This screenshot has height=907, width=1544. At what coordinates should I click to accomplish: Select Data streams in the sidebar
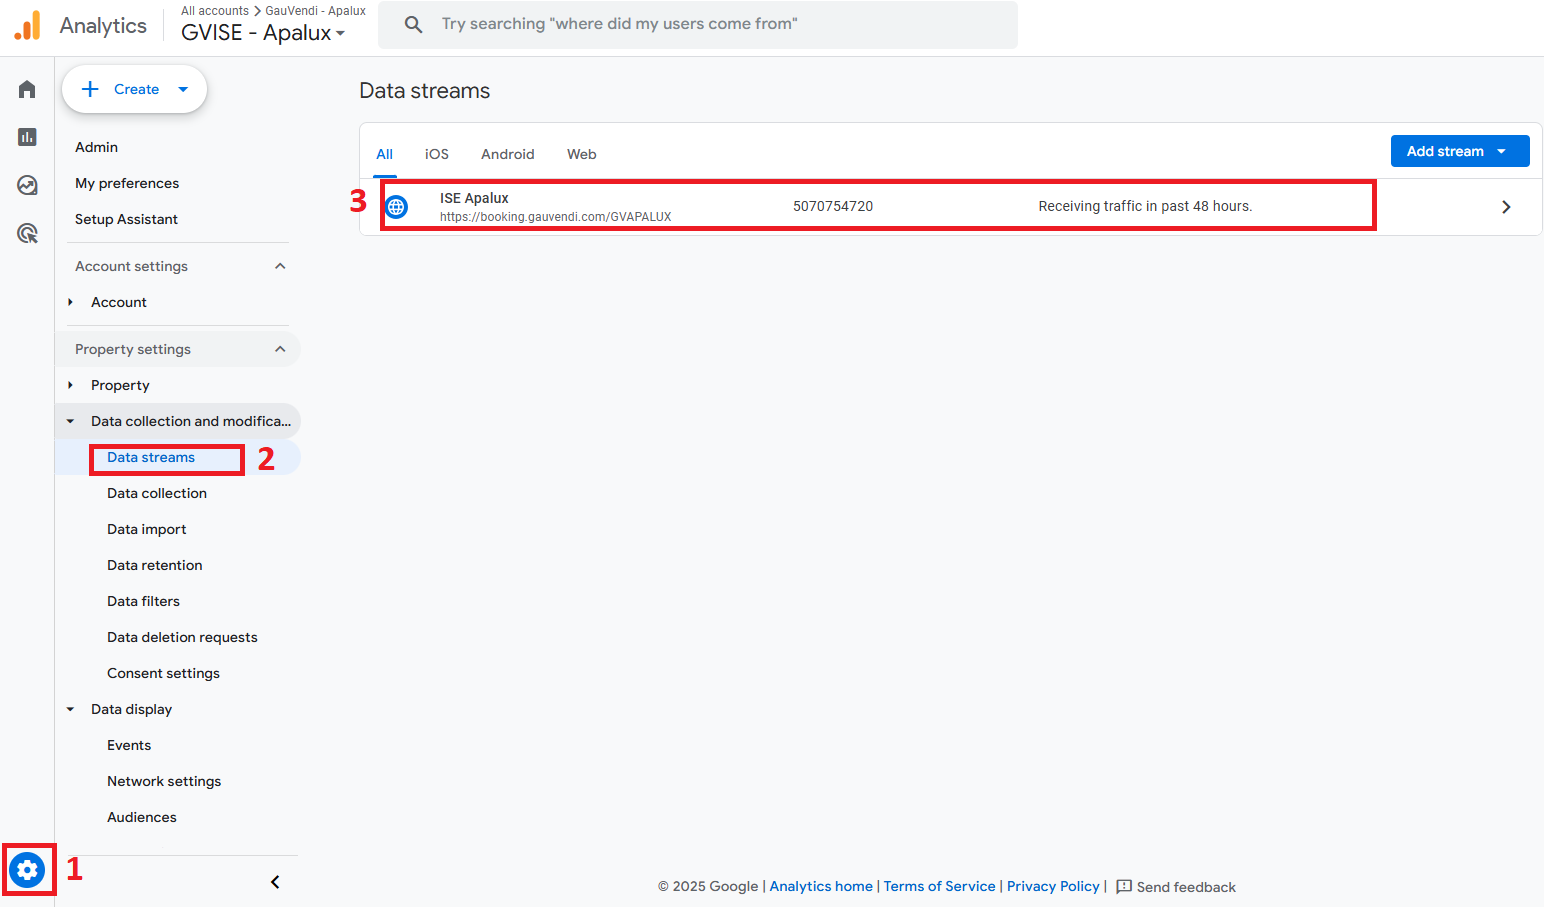pos(151,457)
